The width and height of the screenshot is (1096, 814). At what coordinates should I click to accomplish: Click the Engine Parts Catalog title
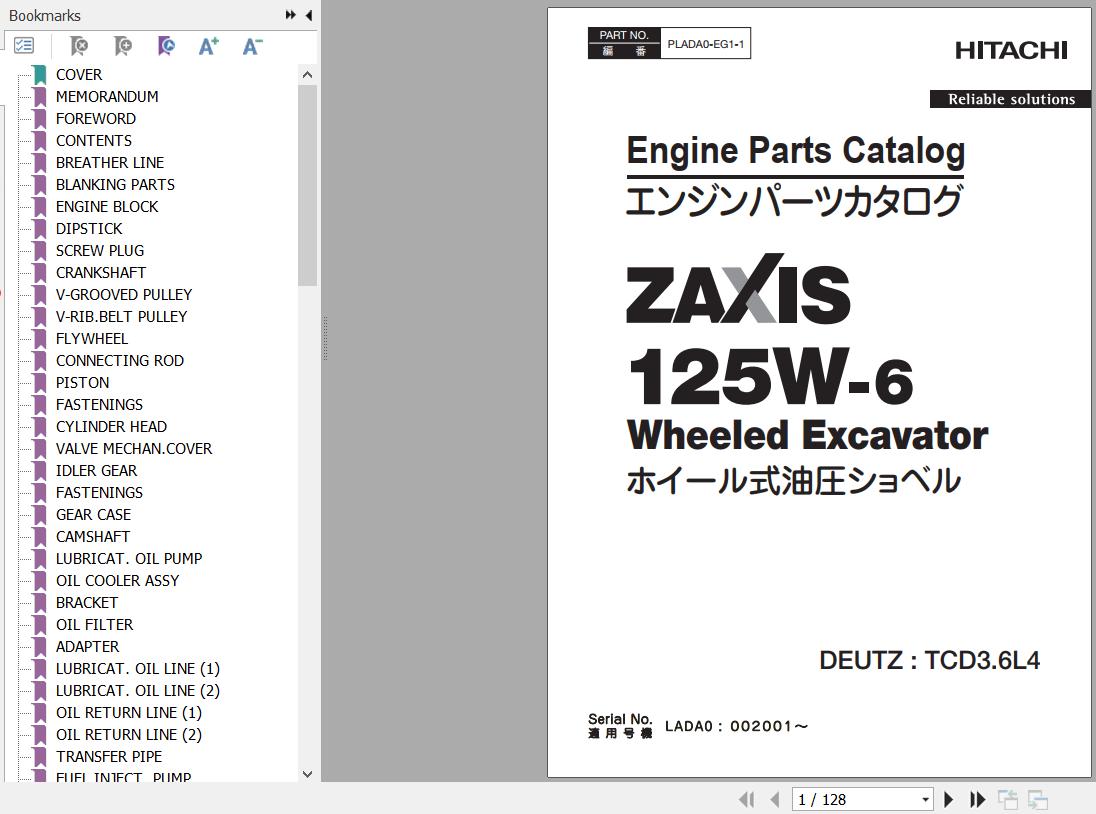click(x=795, y=151)
